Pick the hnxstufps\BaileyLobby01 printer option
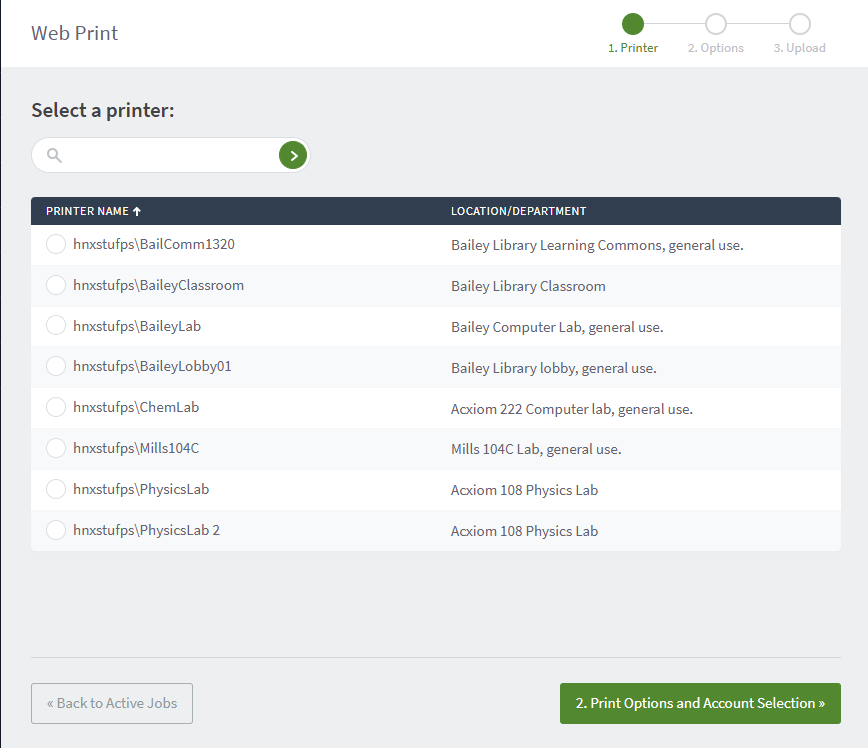The width and height of the screenshot is (868, 748). [x=56, y=367]
